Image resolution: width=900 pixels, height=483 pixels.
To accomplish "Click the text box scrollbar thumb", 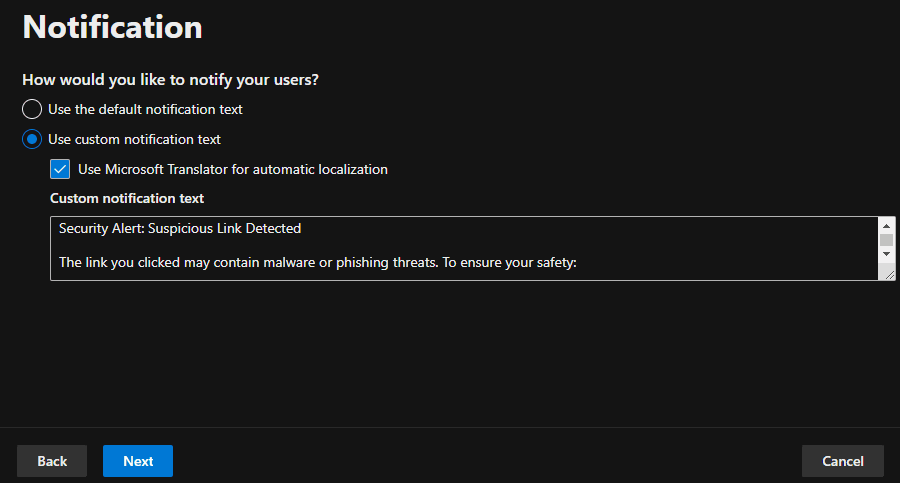I will (x=886, y=240).
